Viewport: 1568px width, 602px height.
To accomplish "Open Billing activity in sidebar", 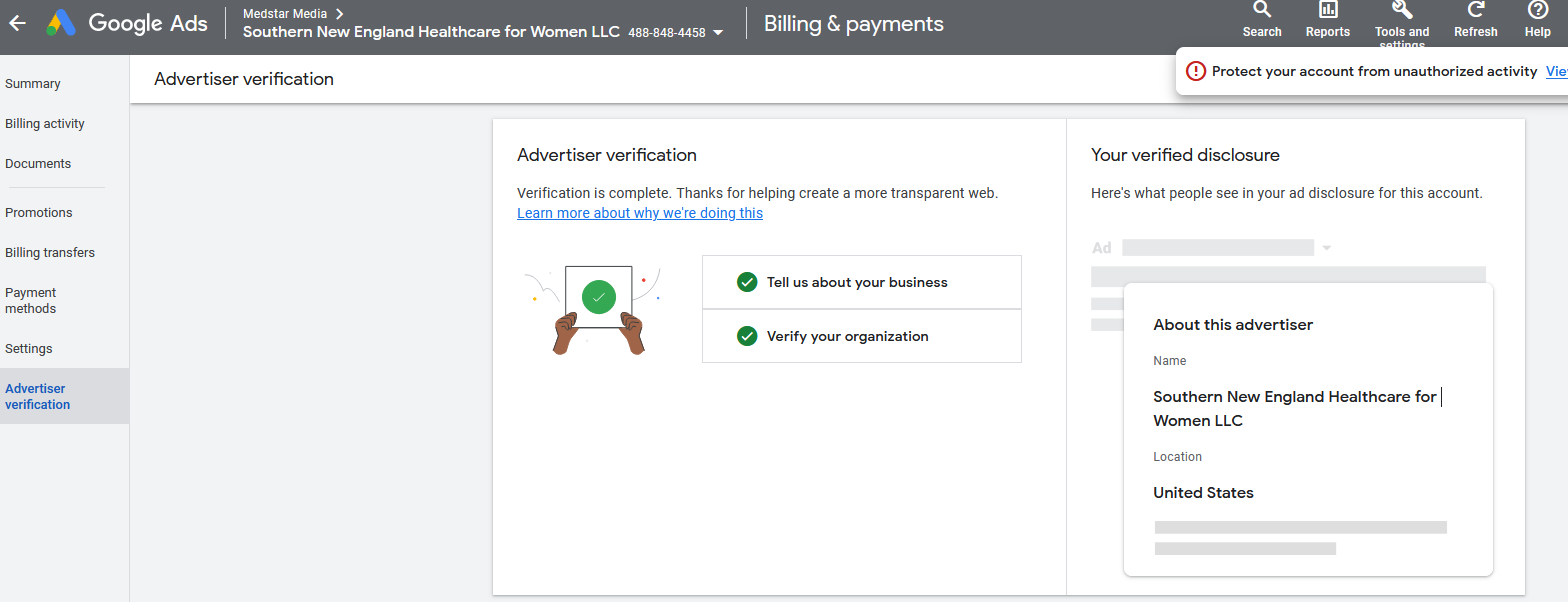I will [x=45, y=124].
